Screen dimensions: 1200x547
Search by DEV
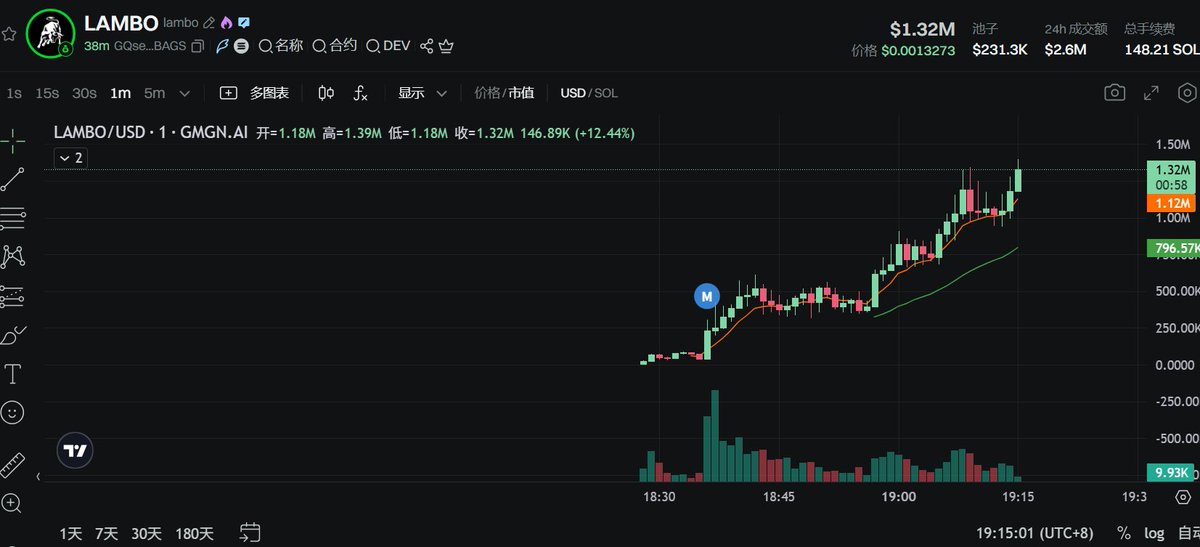pyautogui.click(x=389, y=45)
